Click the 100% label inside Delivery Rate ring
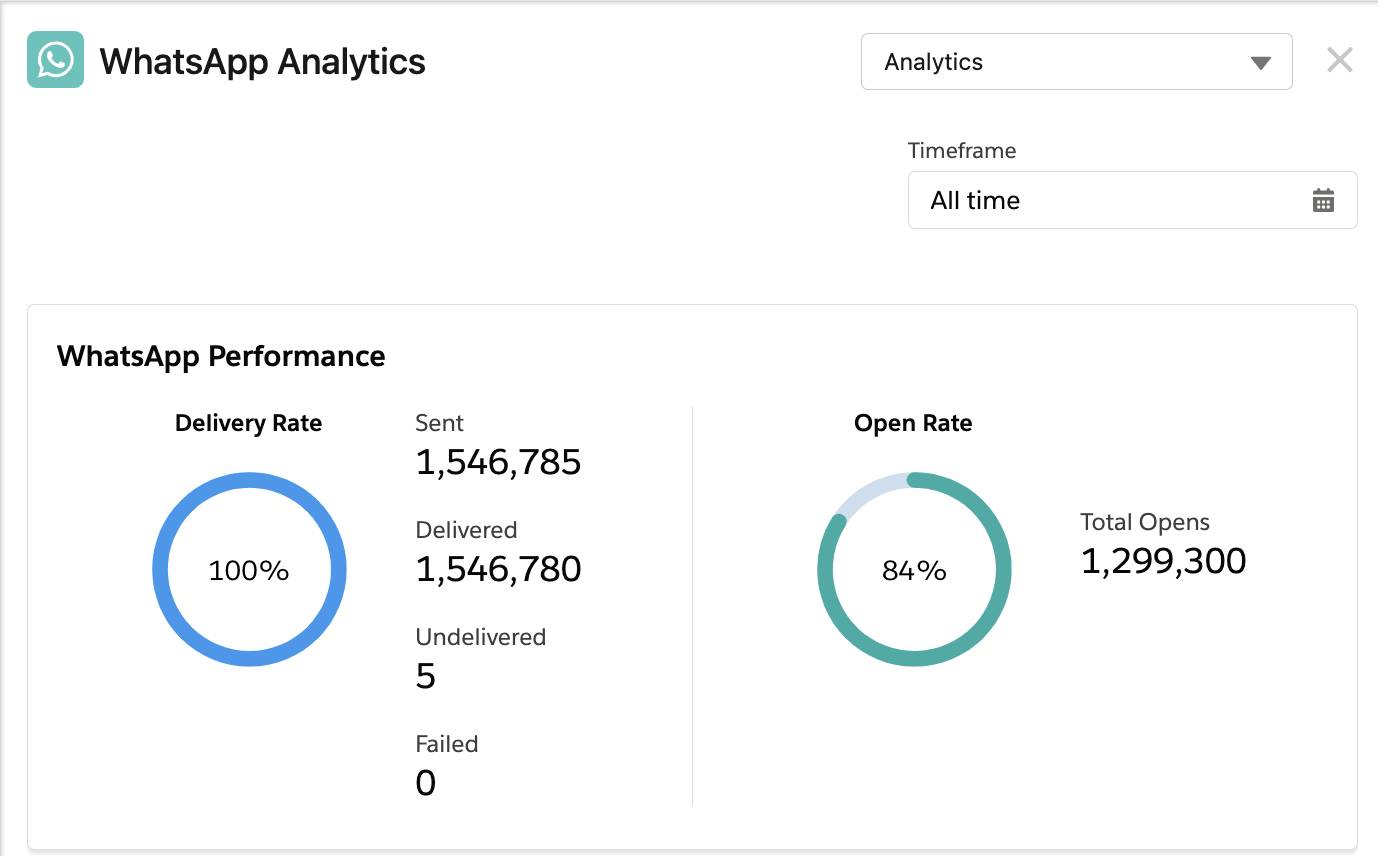This screenshot has height=856, width=1378. [249, 570]
